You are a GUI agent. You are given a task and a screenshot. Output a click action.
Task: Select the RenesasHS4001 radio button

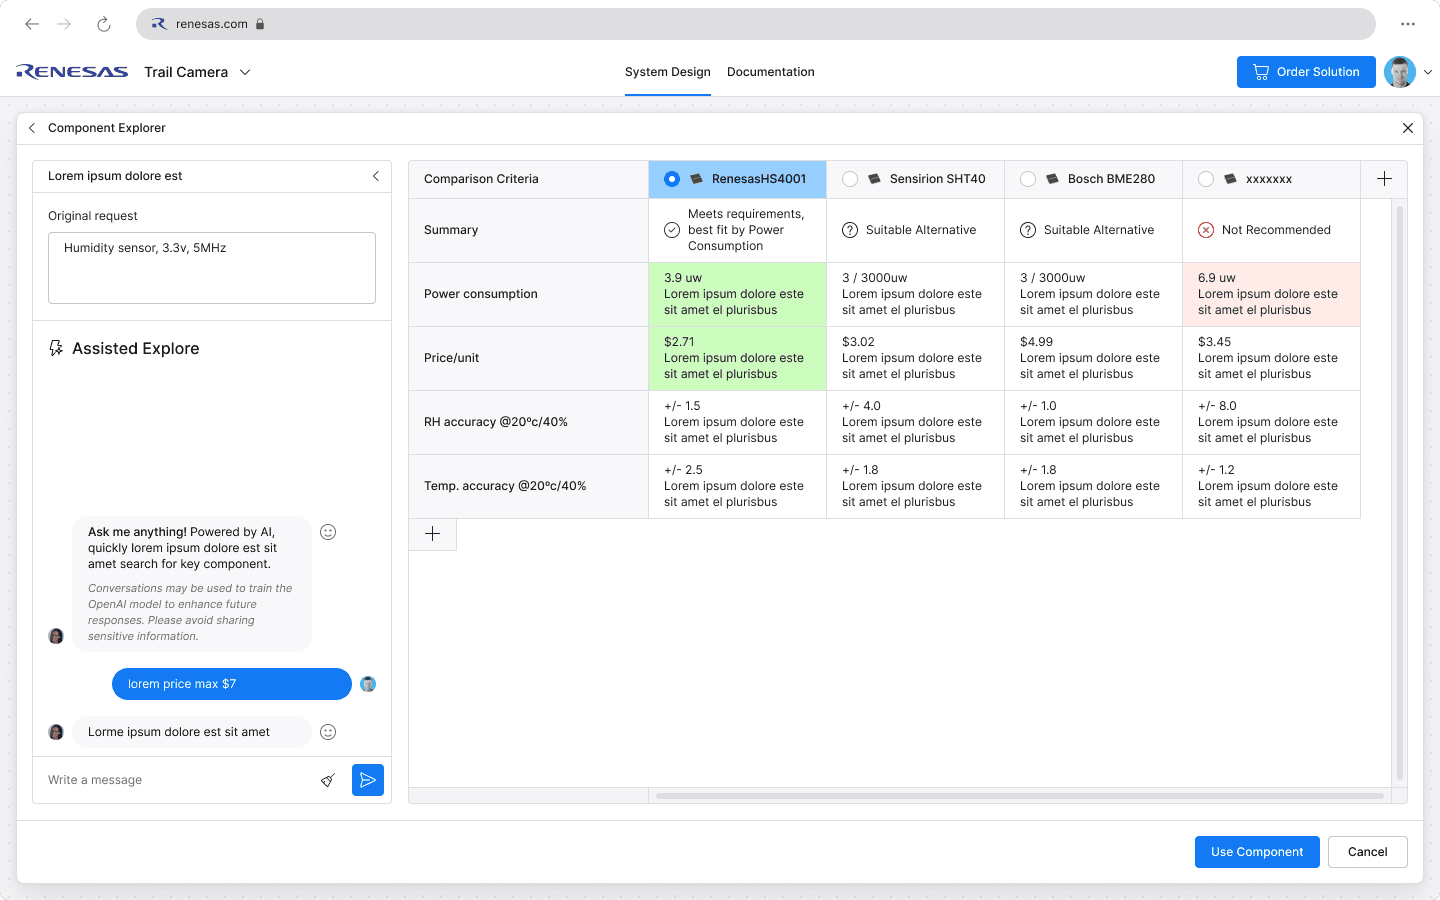pos(672,179)
